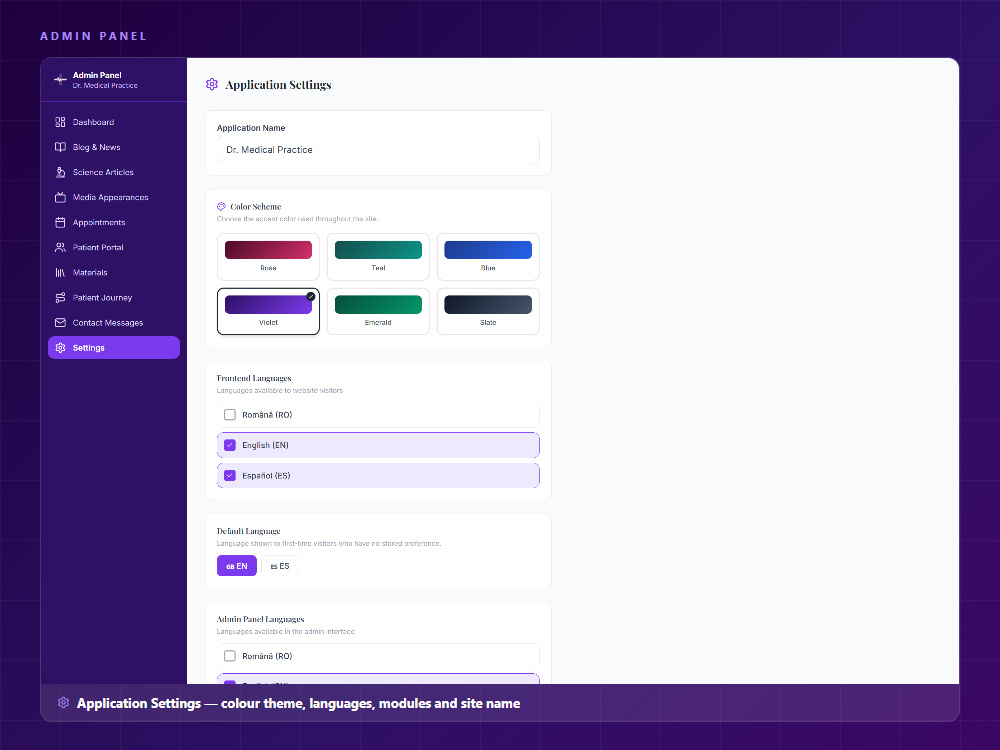Navigate to Appointments
The width and height of the screenshot is (1000, 750).
point(114,222)
